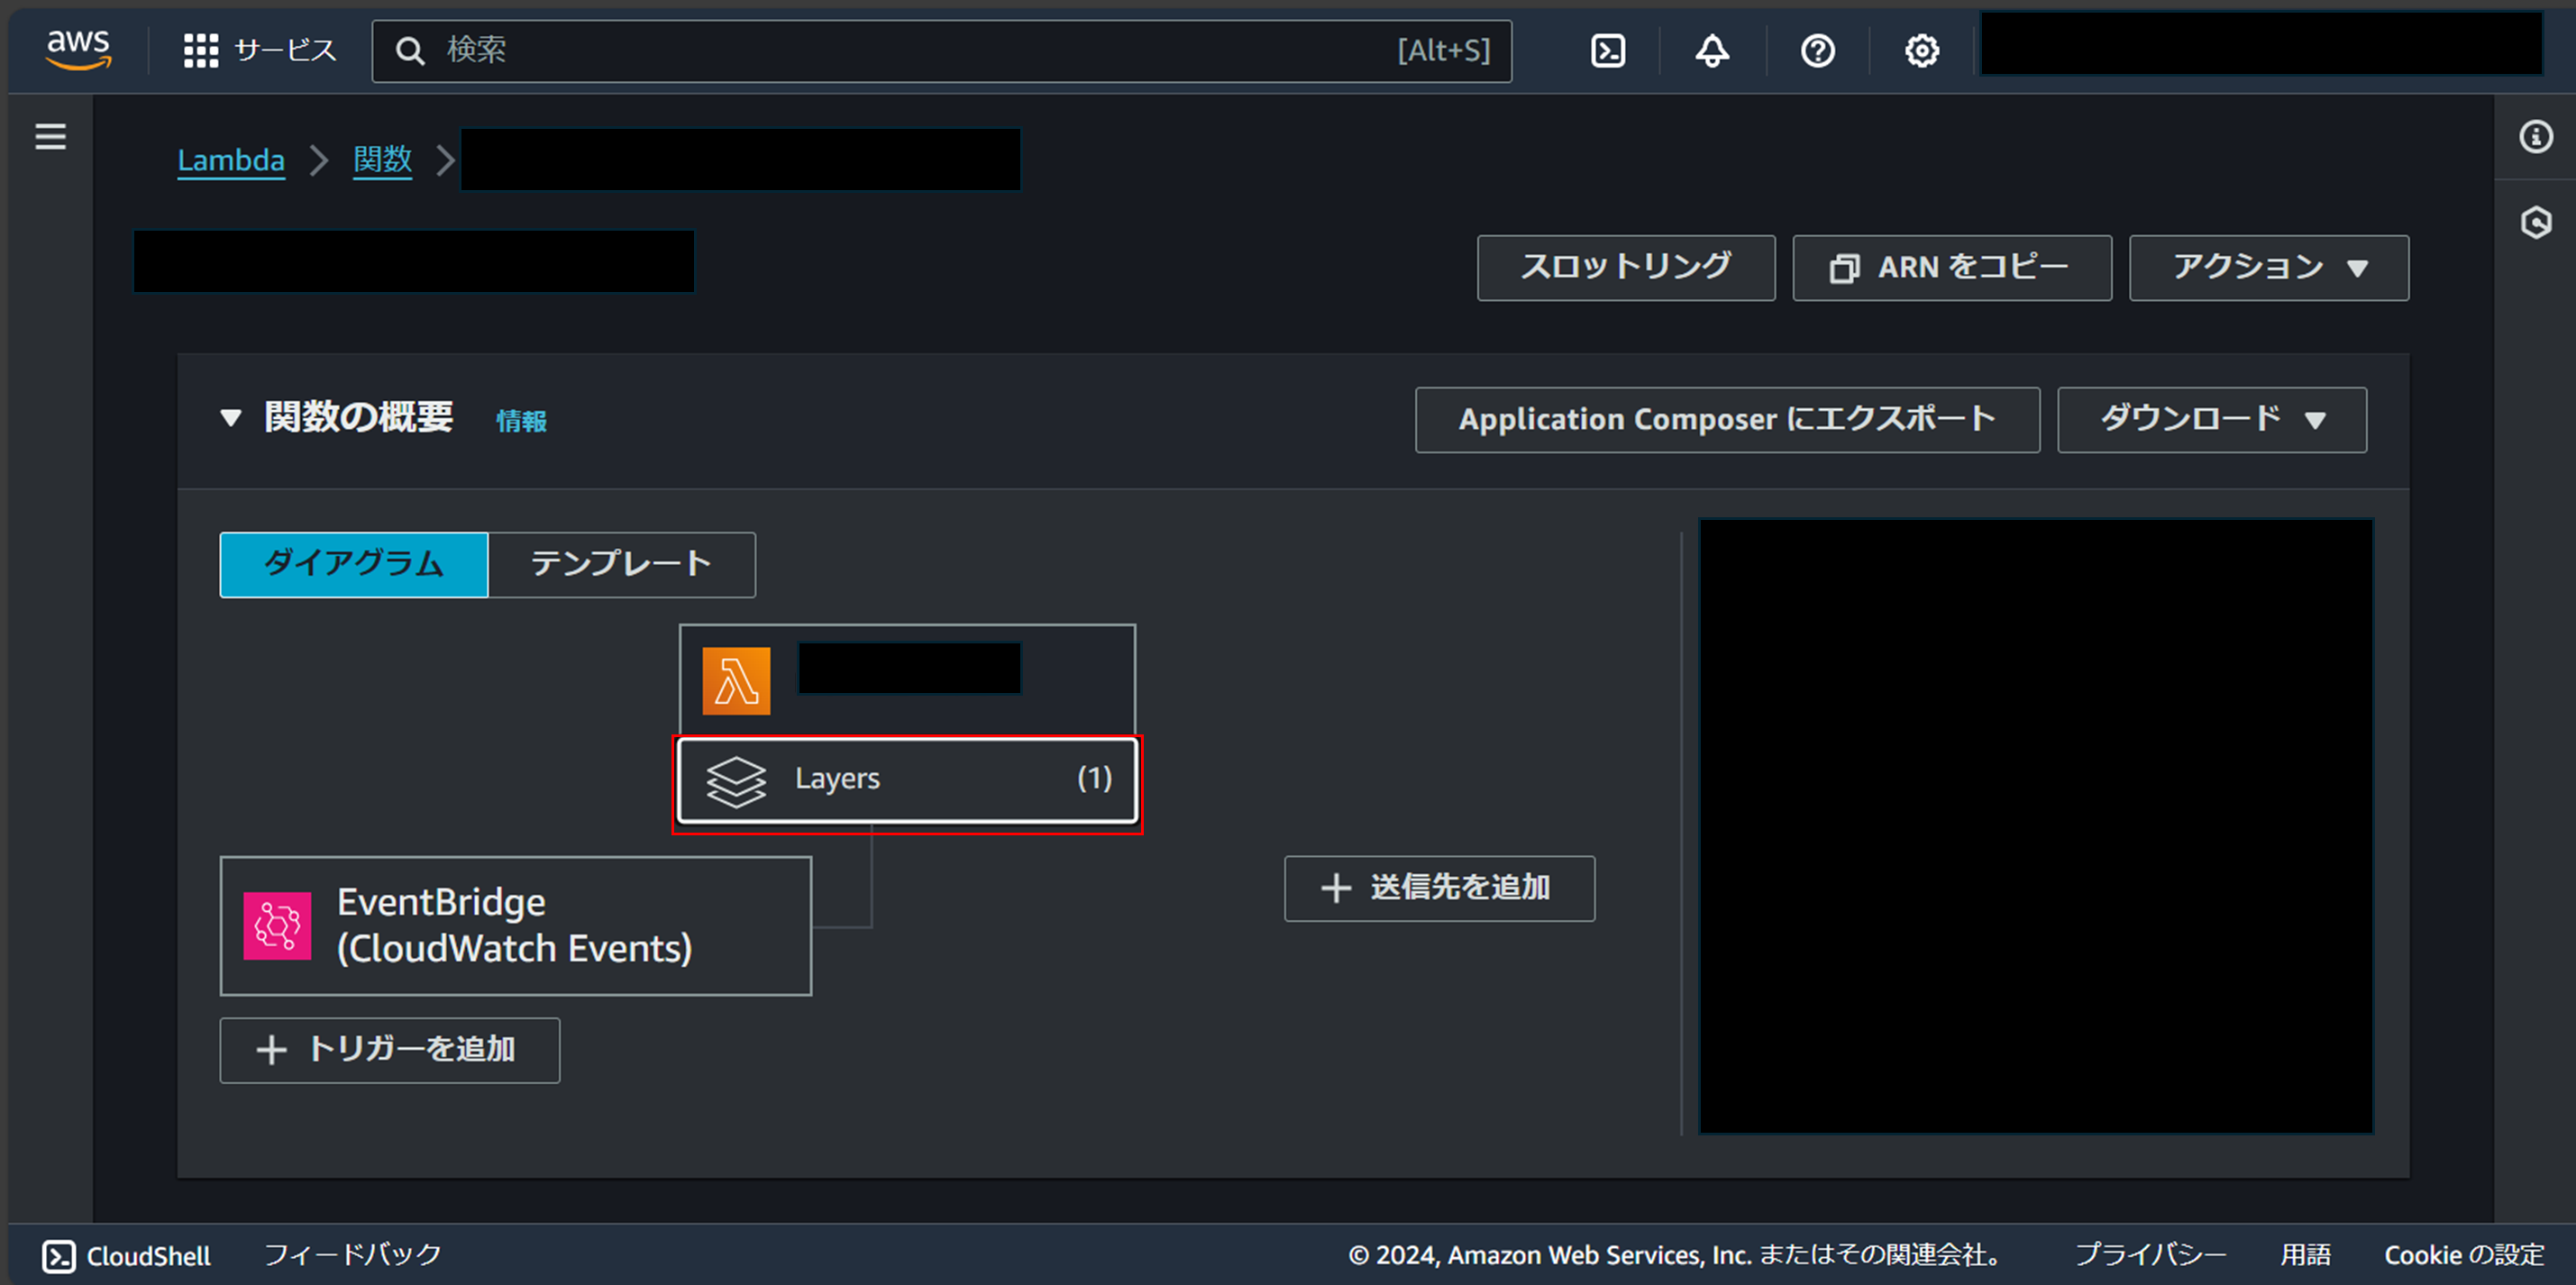The width and height of the screenshot is (2576, 1285).
Task: Click the スロットリング button
Action: (x=1625, y=267)
